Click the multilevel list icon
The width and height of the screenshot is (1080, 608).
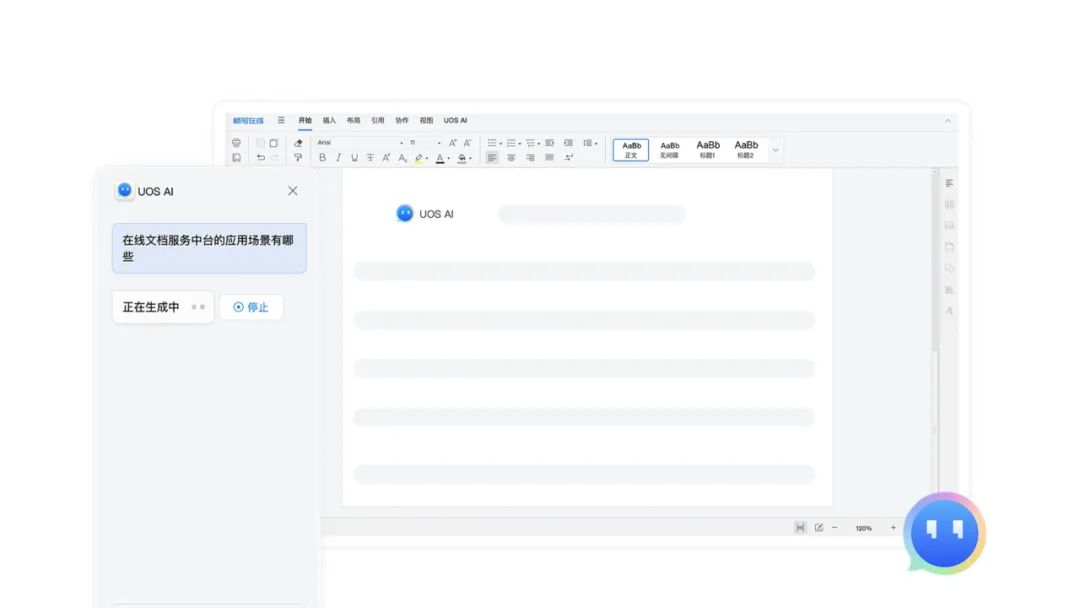(530, 143)
